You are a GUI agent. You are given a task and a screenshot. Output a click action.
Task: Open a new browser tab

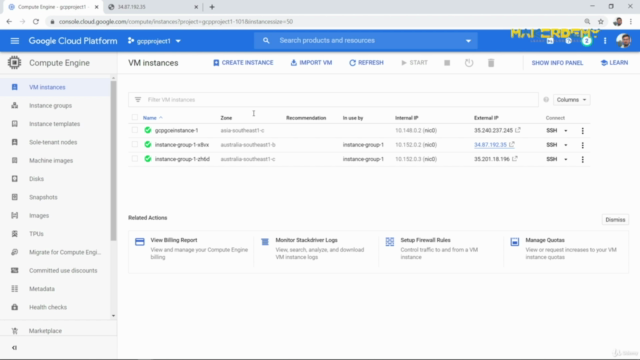[212, 7]
